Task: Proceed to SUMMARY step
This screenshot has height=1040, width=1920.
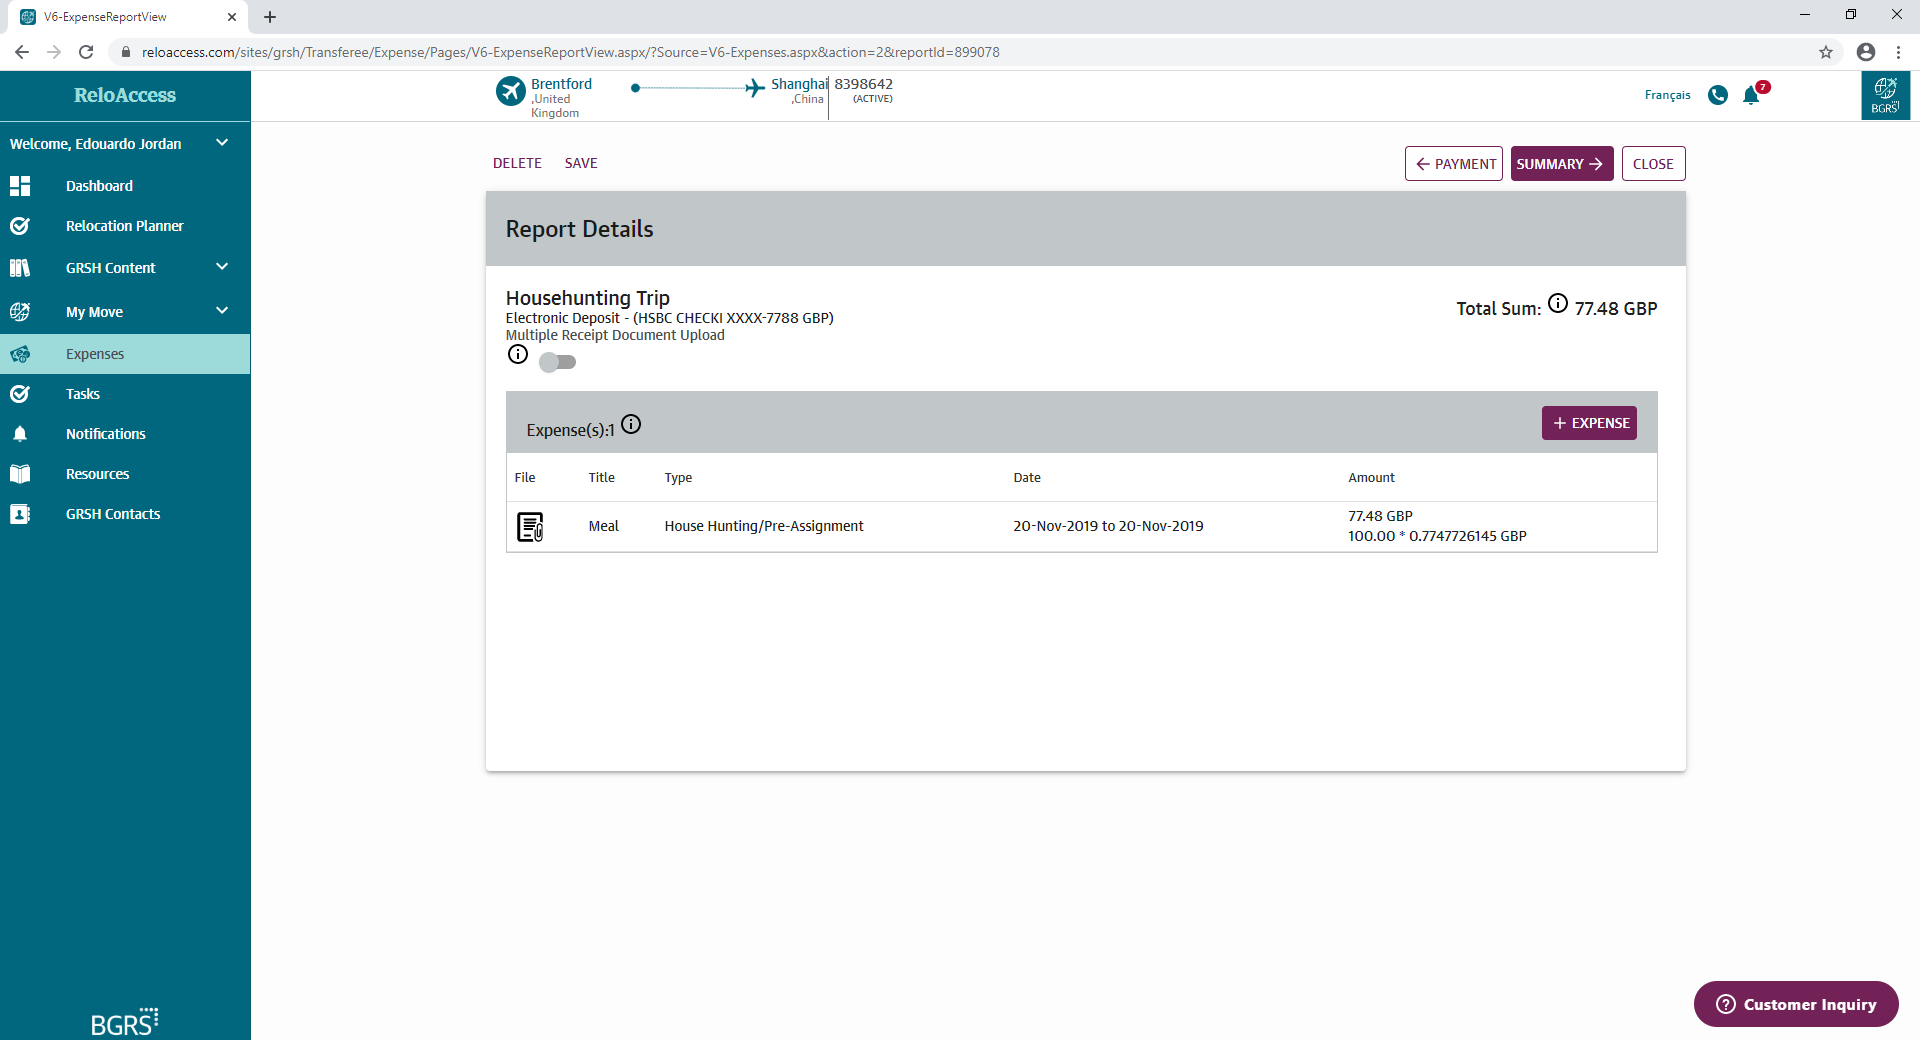Action: 1562,164
